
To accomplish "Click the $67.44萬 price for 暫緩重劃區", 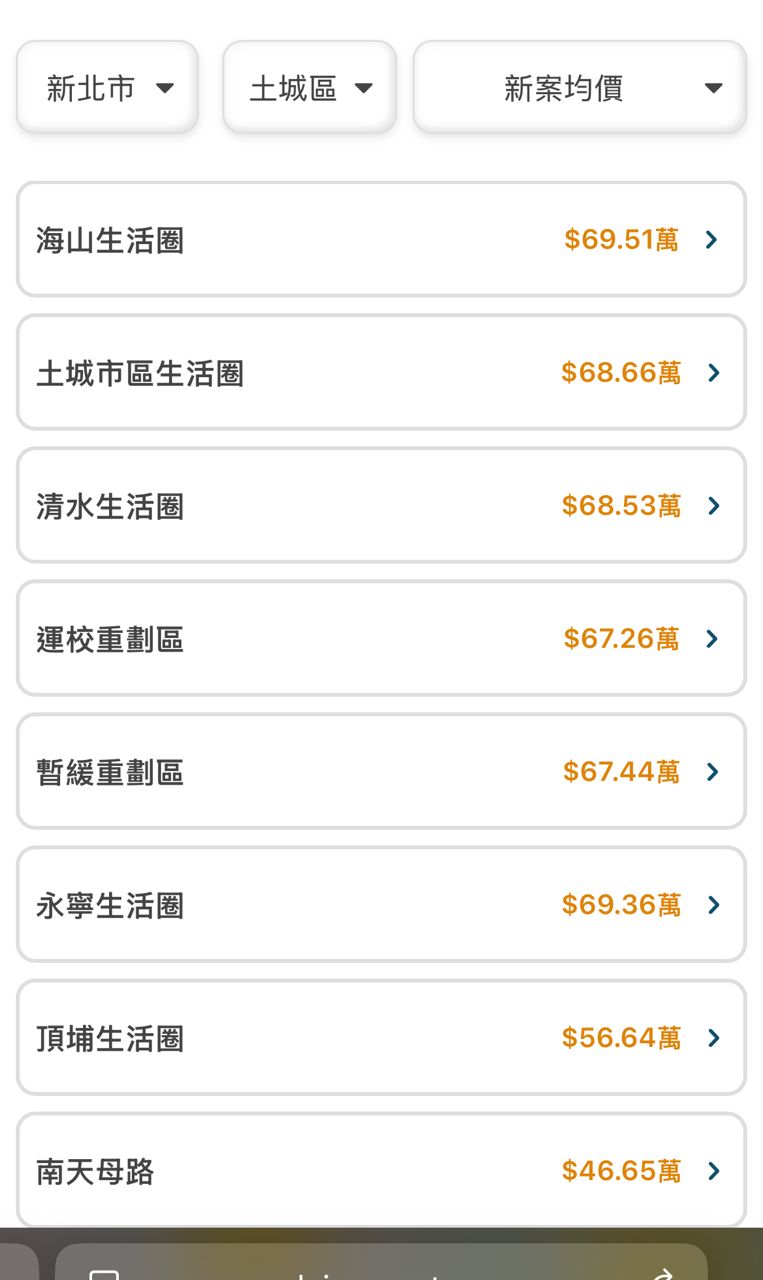I will coord(621,772).
